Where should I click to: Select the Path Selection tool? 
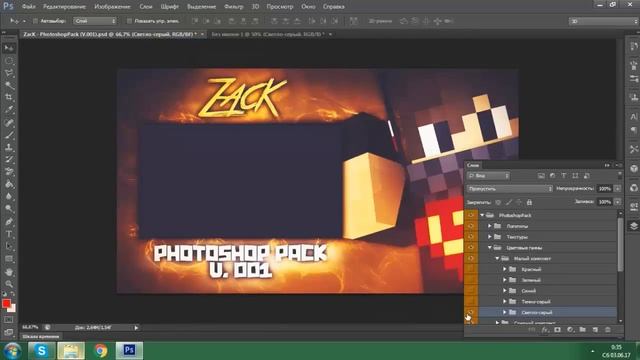click(9, 247)
